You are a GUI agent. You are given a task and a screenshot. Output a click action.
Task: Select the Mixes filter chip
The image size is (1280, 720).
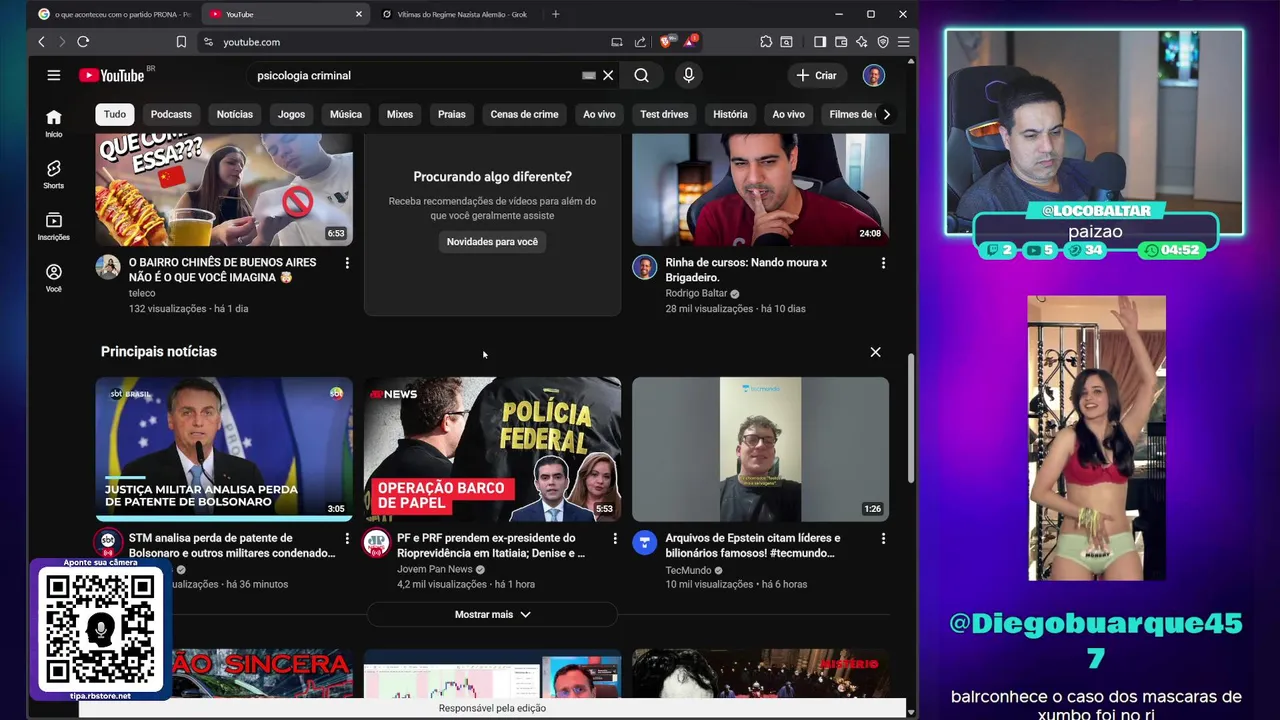[400, 114]
